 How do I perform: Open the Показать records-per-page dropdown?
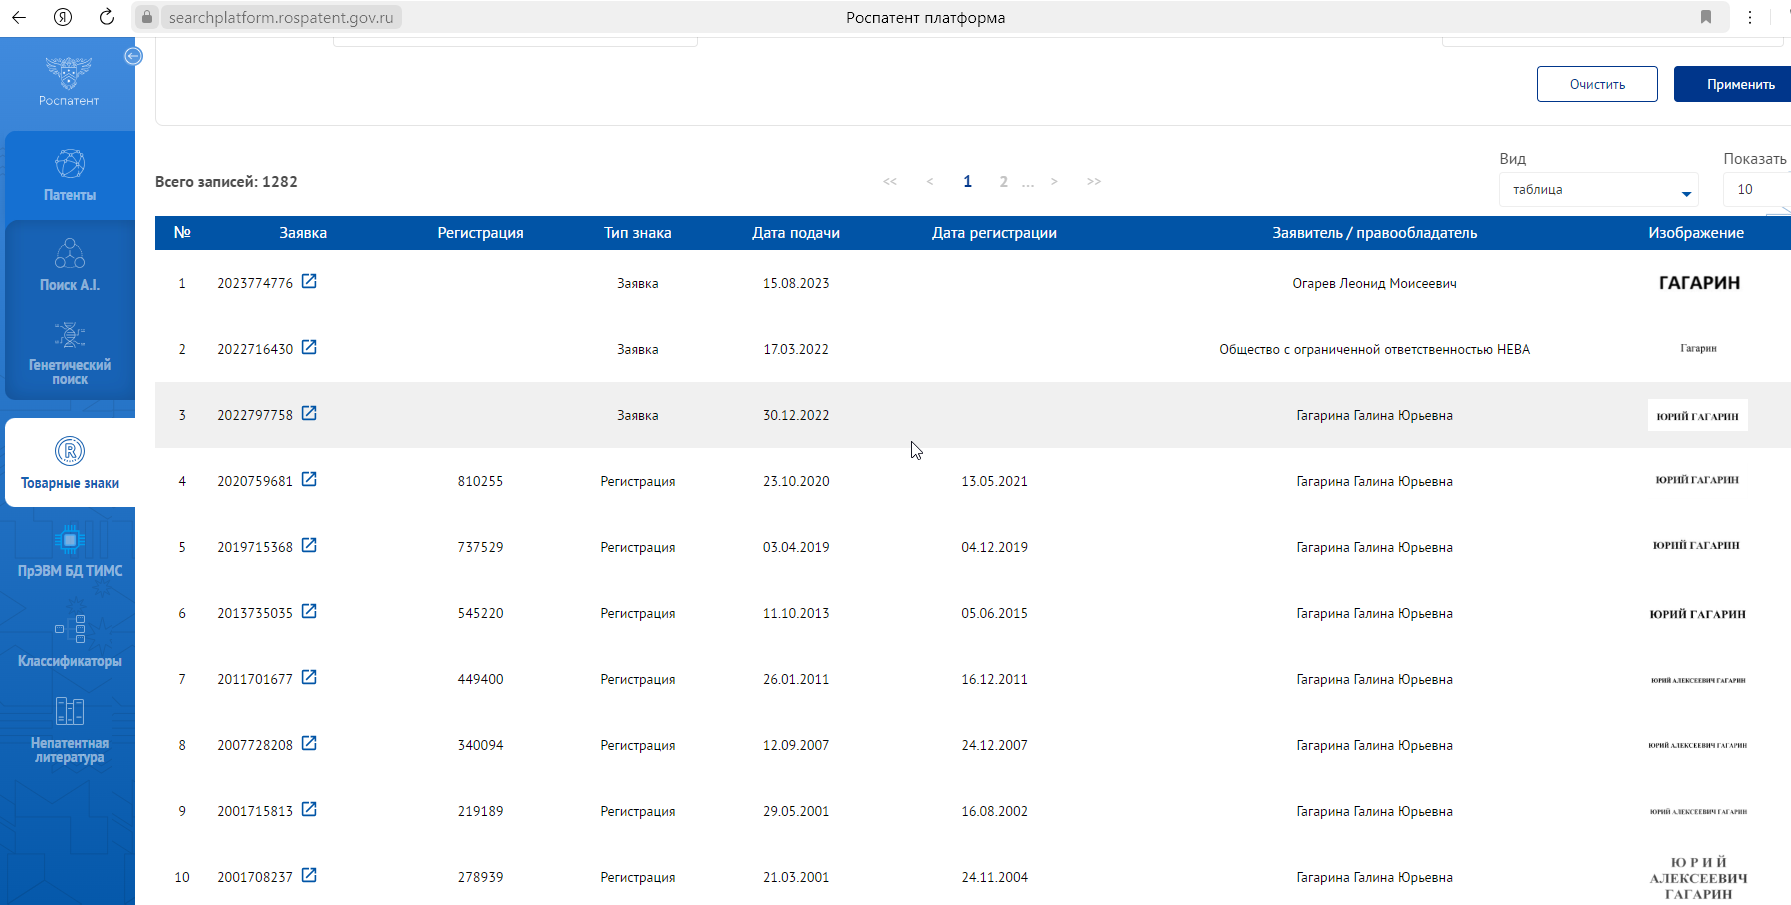pyautogui.click(x=1757, y=189)
